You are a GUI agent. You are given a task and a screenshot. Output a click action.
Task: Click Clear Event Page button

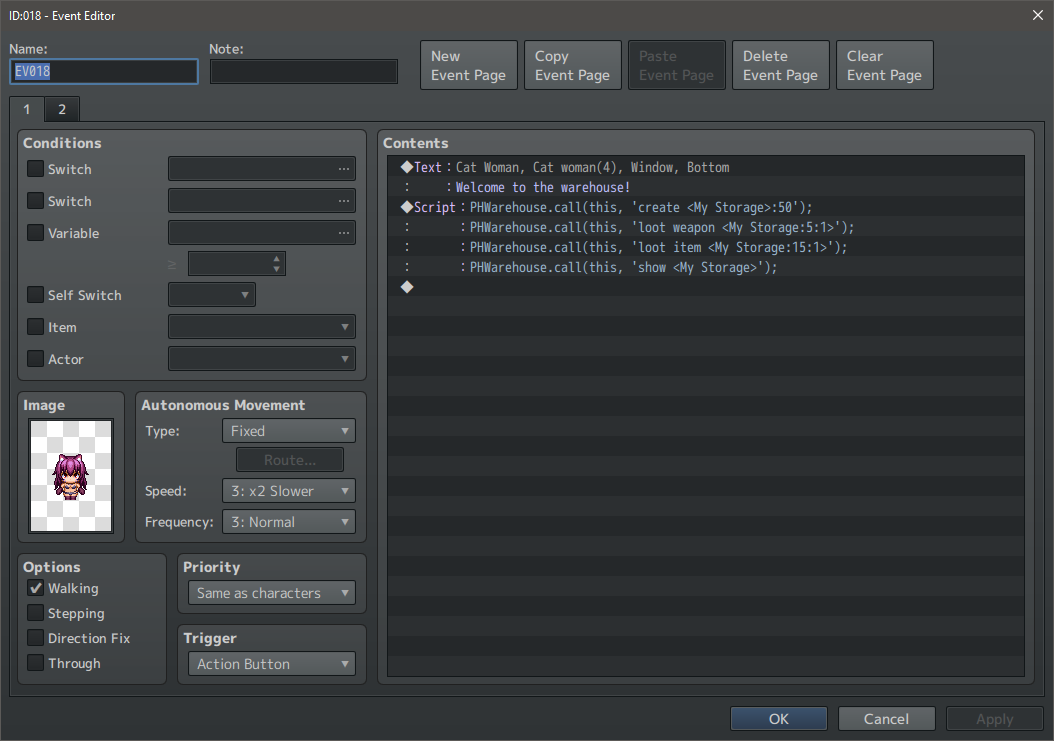pyautogui.click(x=885, y=65)
